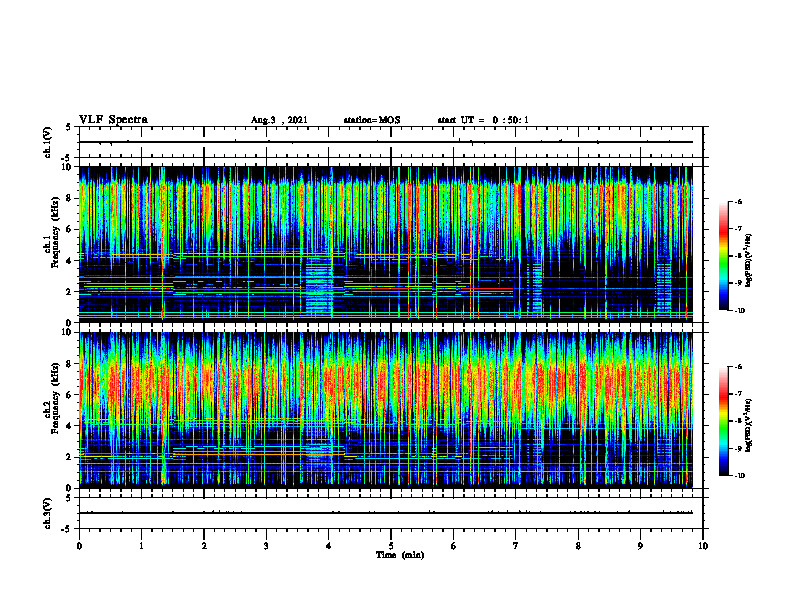Click the "ch.3(V)" waveform axis label
The height and width of the screenshot is (612, 792).
pos(47,513)
